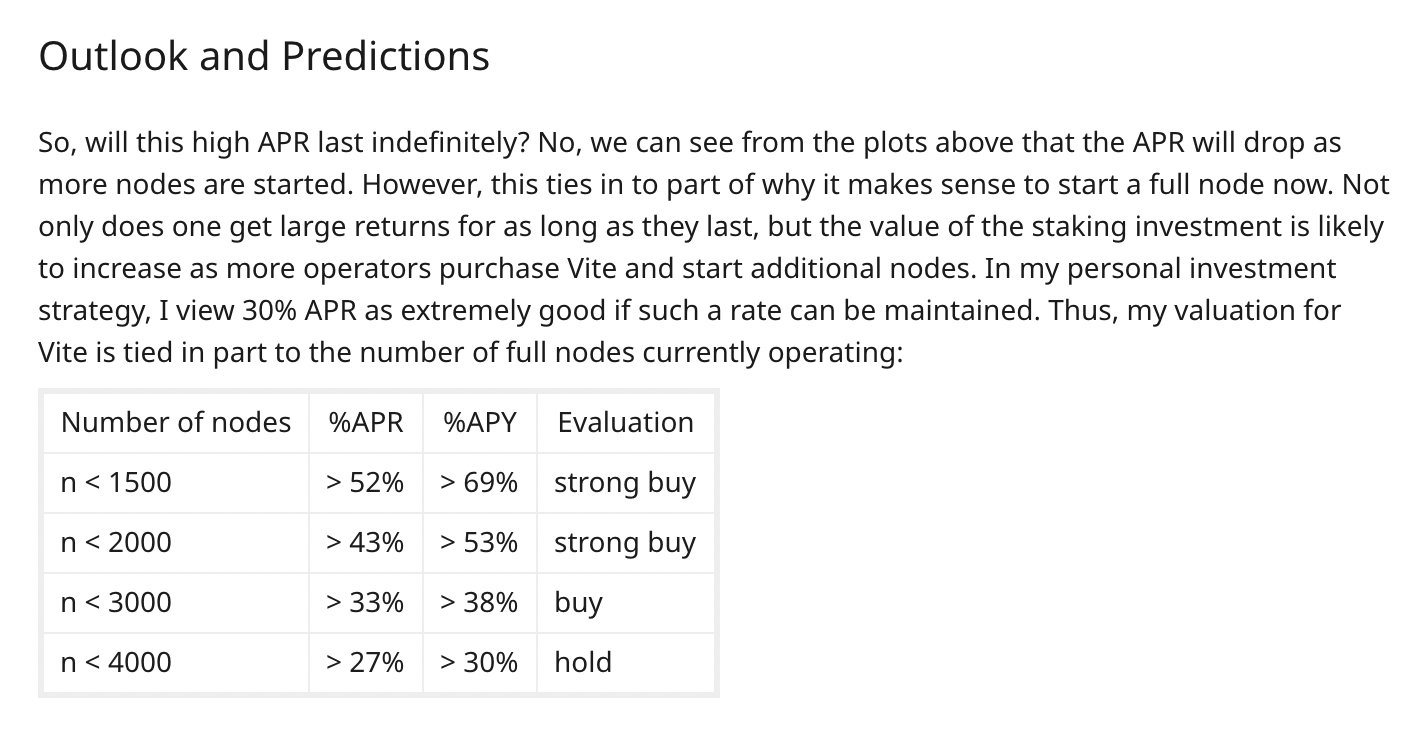Select the %APY column header
The height and width of the screenshot is (732, 1414).
pyautogui.click(x=479, y=423)
